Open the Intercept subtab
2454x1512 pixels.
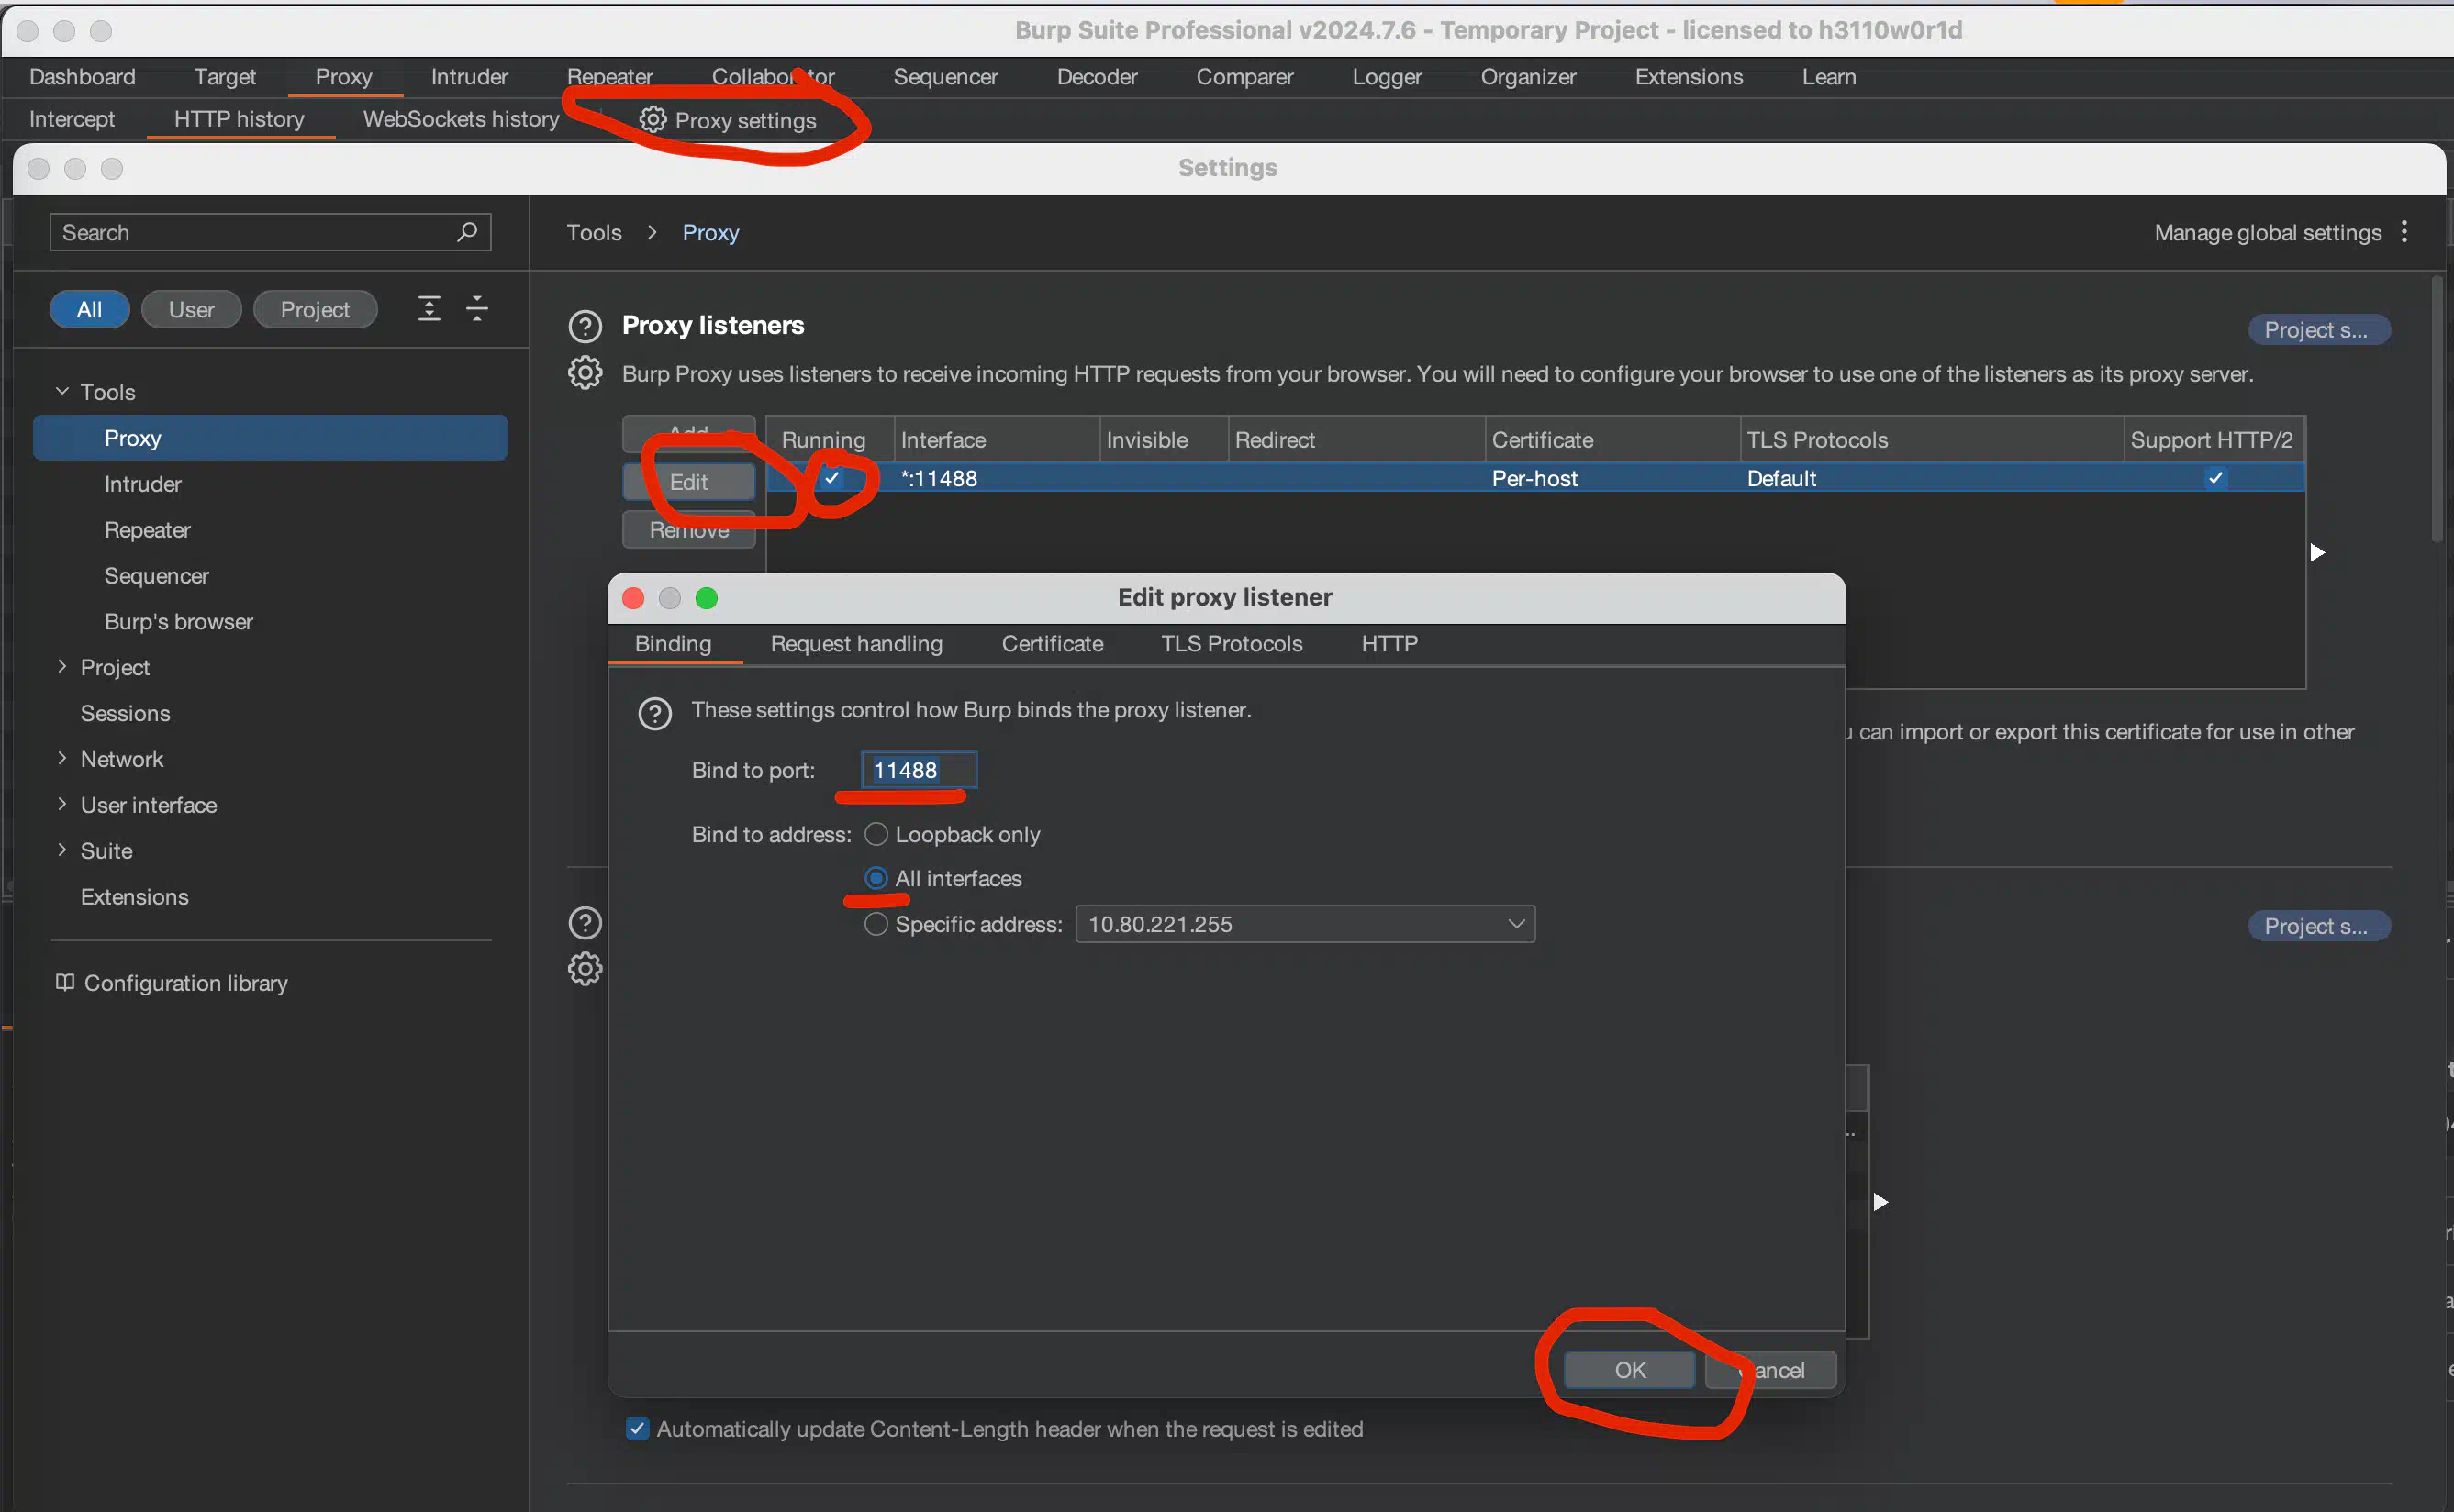click(x=72, y=119)
